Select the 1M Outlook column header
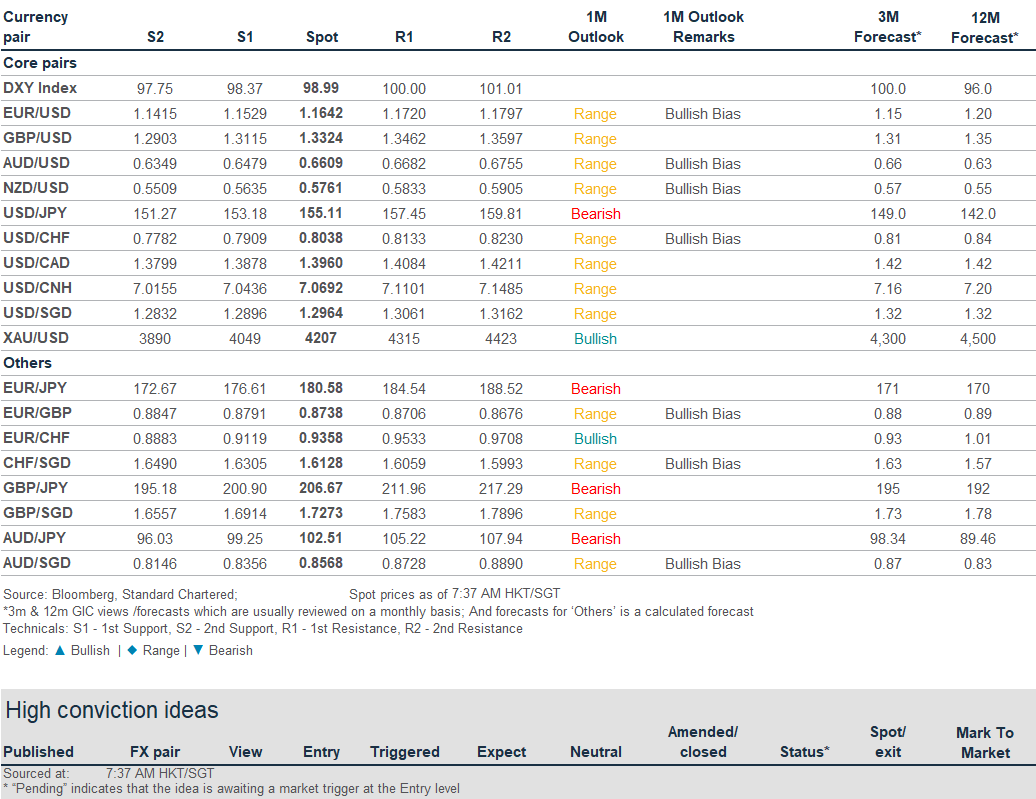Viewport: 1036px width, 799px height. (x=596, y=27)
